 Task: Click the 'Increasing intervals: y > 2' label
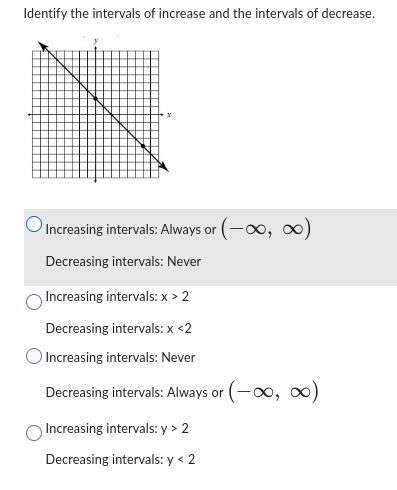[117, 428]
